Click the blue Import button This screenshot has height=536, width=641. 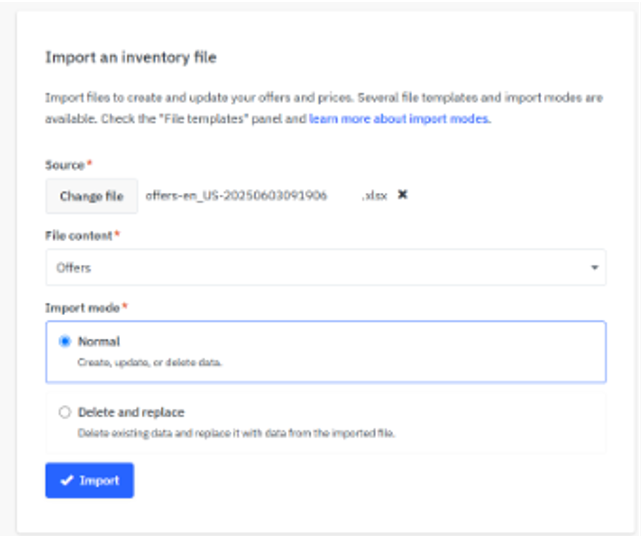click(90, 480)
